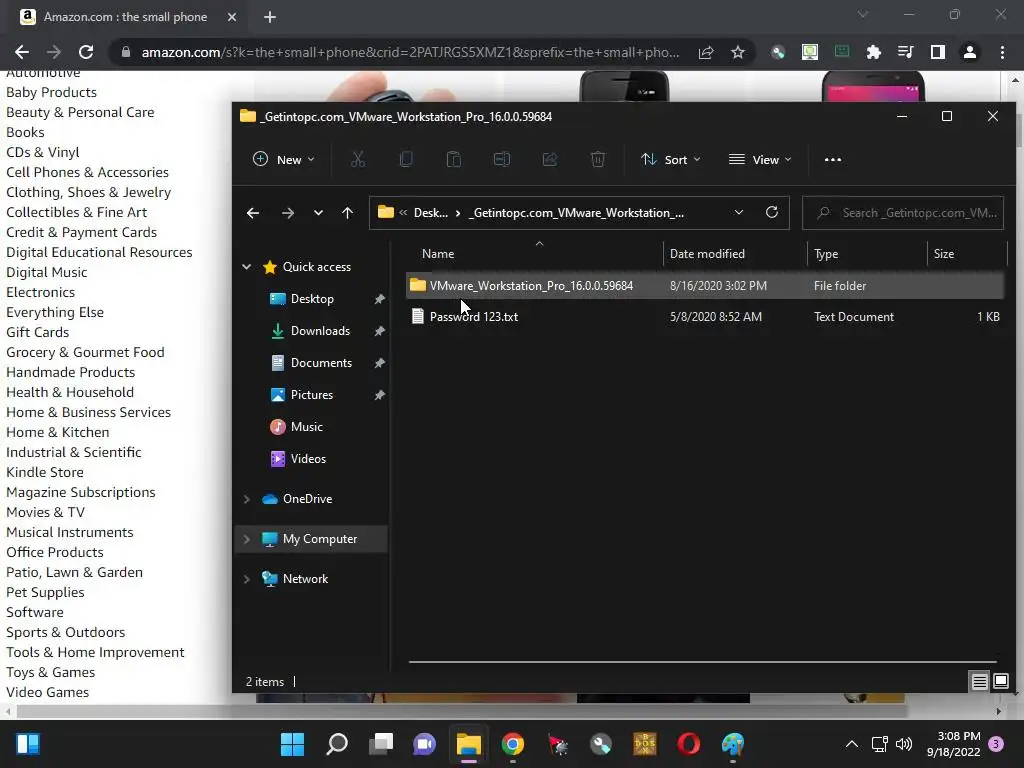
Task: Go forward in File Explorer
Action: 287,213
